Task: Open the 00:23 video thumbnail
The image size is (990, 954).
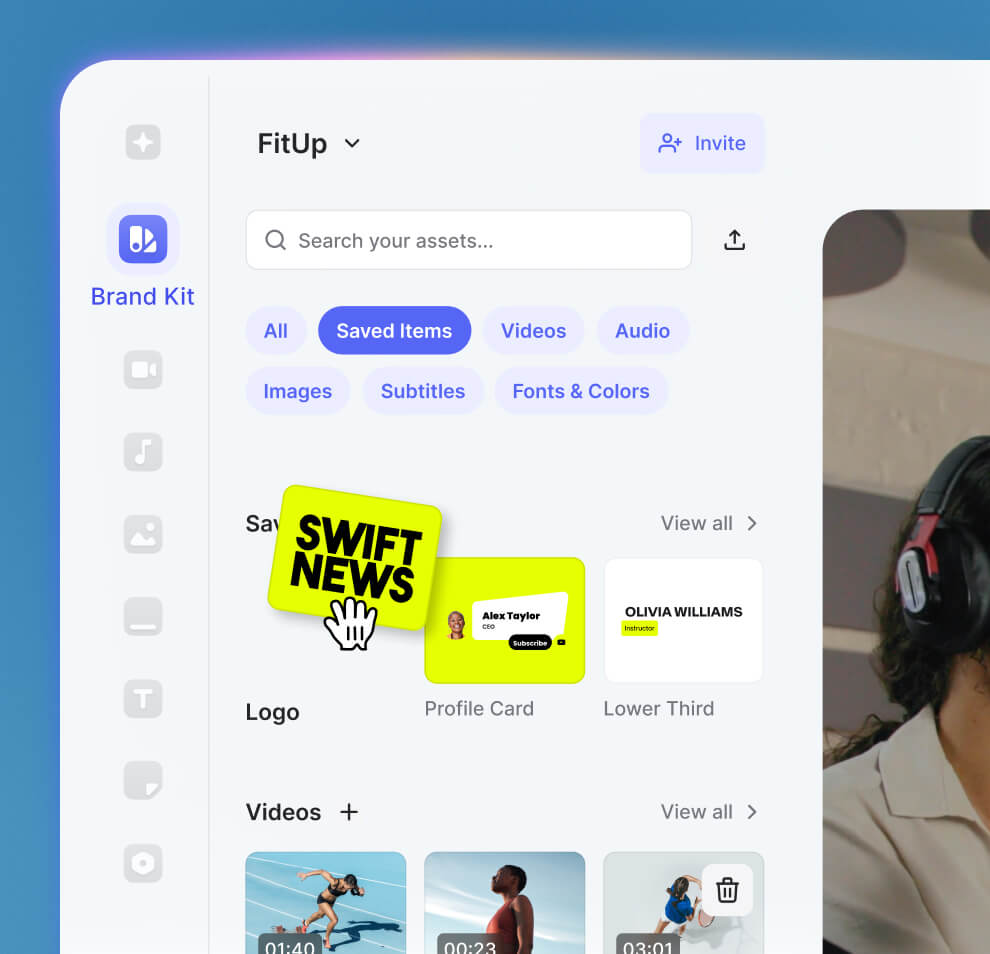Action: [x=504, y=903]
